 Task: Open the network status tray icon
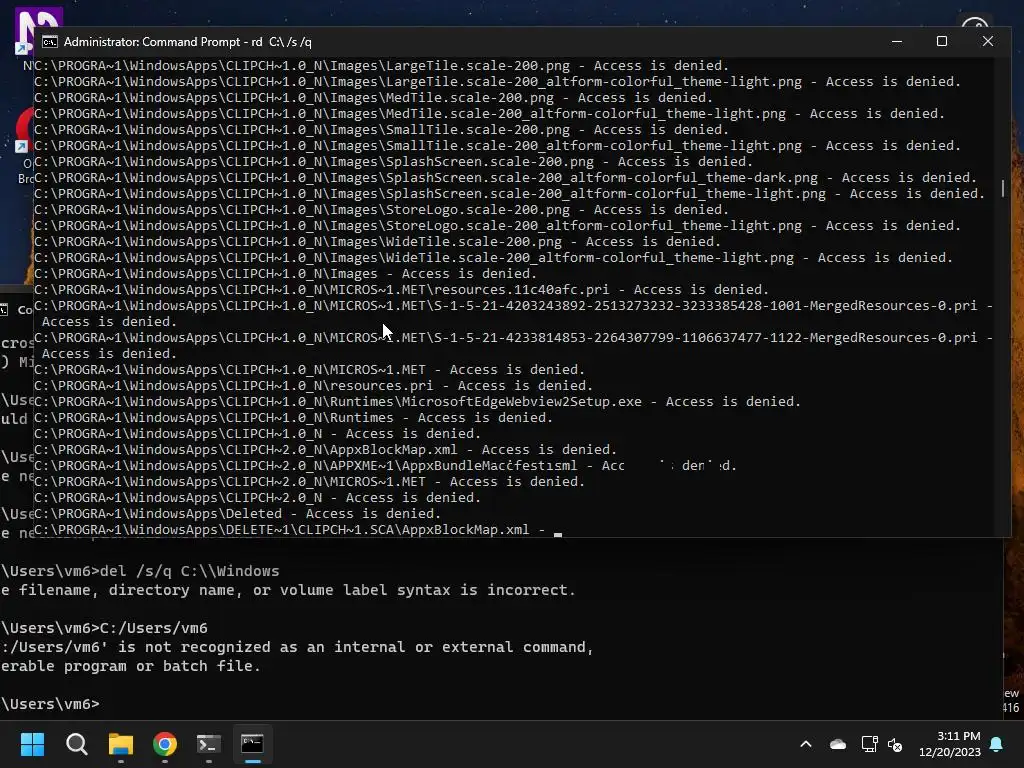coord(869,744)
